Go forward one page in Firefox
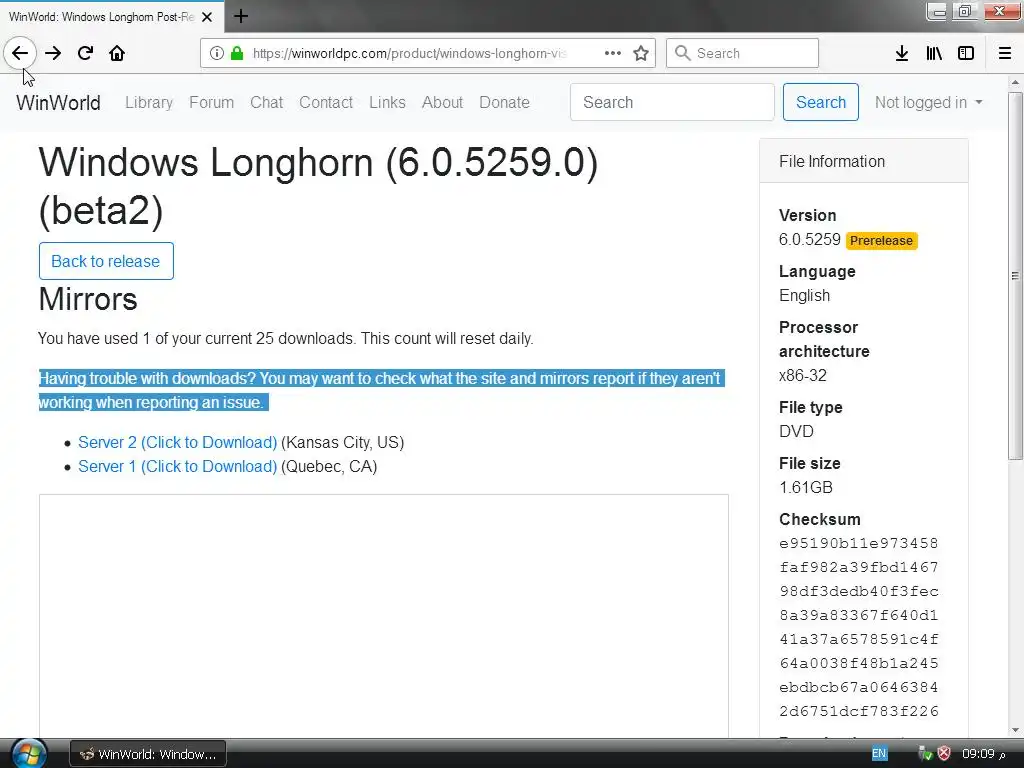This screenshot has height=768, width=1024. pos(53,53)
